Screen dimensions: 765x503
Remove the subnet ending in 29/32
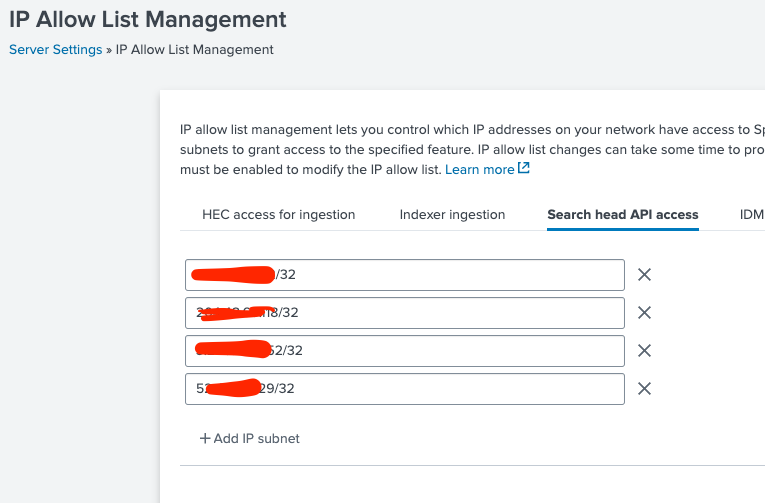645,389
